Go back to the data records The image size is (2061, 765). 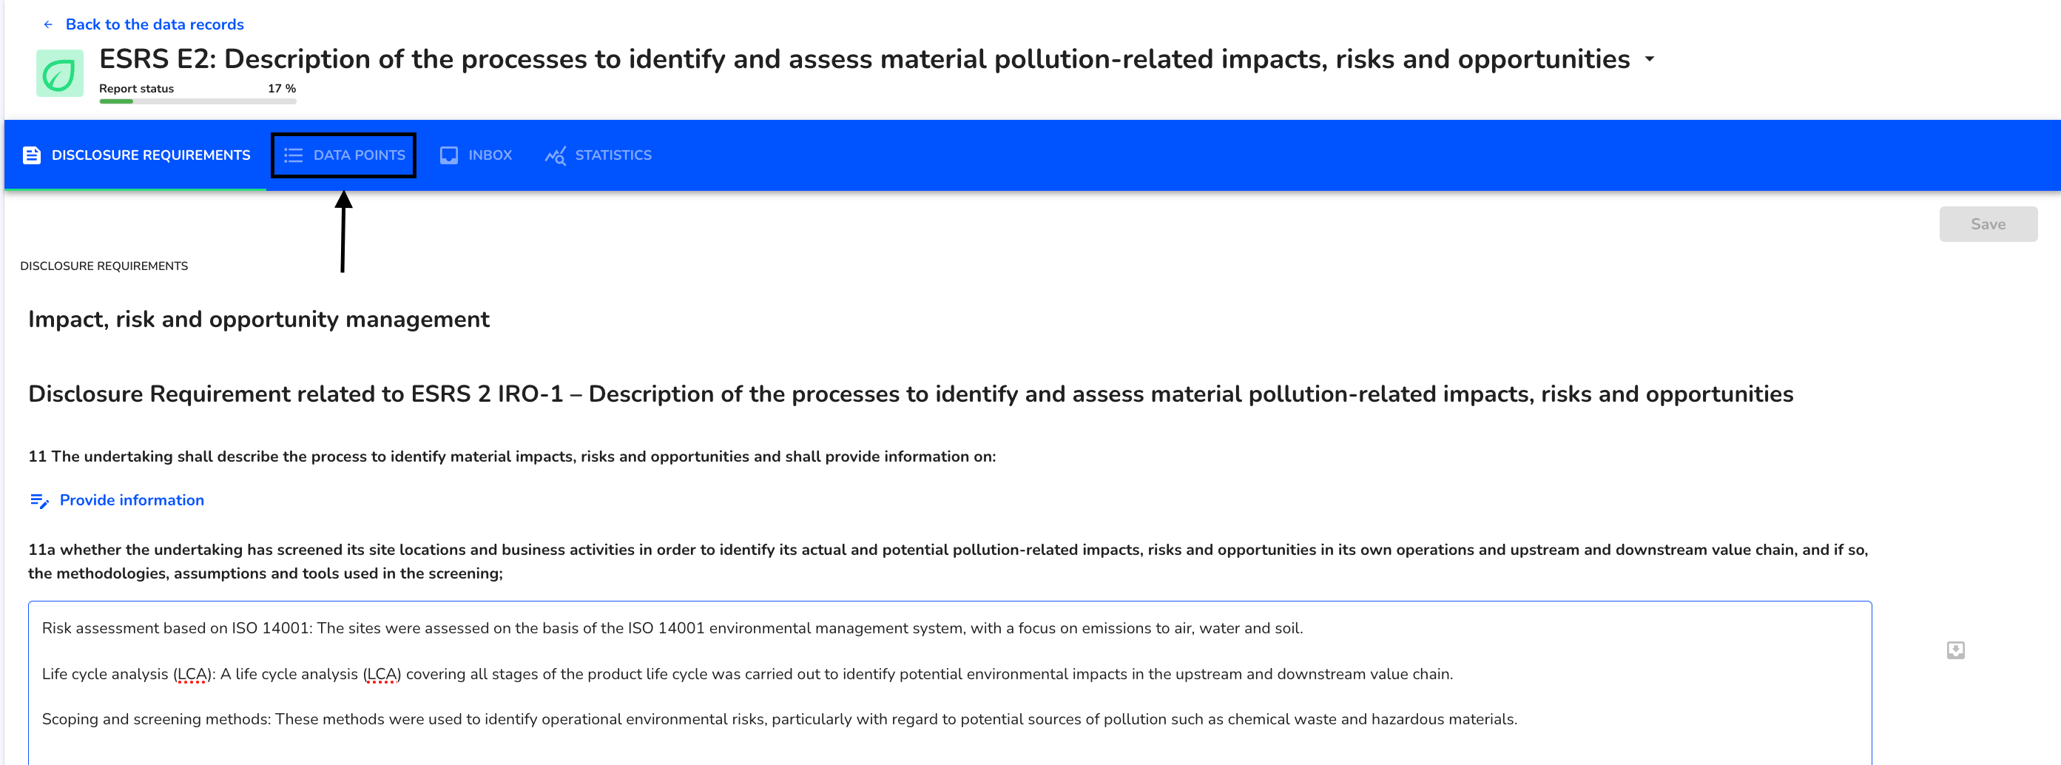[x=154, y=24]
